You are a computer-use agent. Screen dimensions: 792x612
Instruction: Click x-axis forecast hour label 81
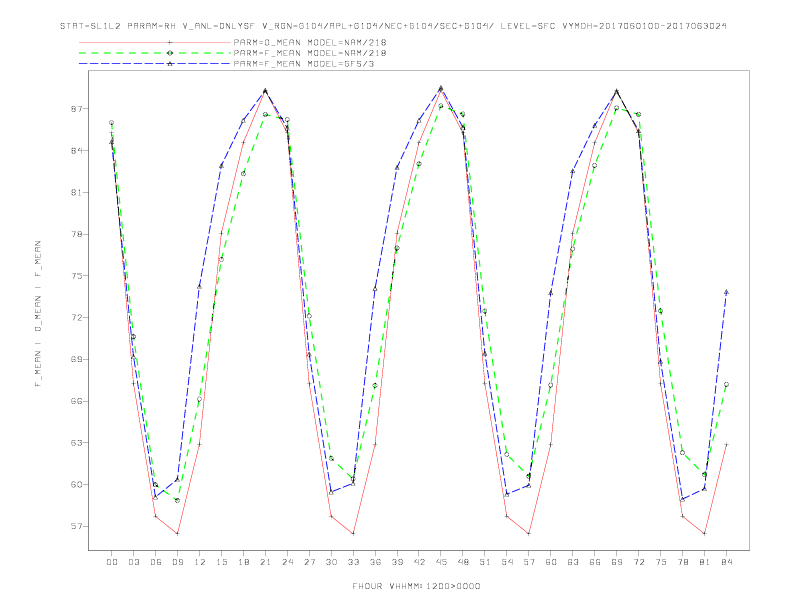(x=705, y=562)
